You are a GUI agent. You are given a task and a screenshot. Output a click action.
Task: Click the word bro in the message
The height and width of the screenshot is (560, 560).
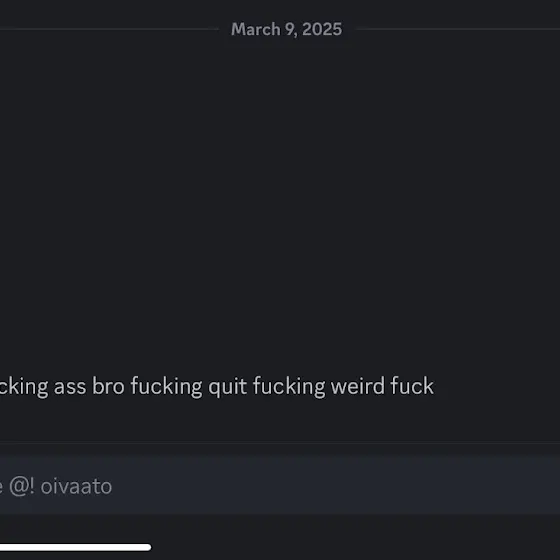[x=108, y=386]
